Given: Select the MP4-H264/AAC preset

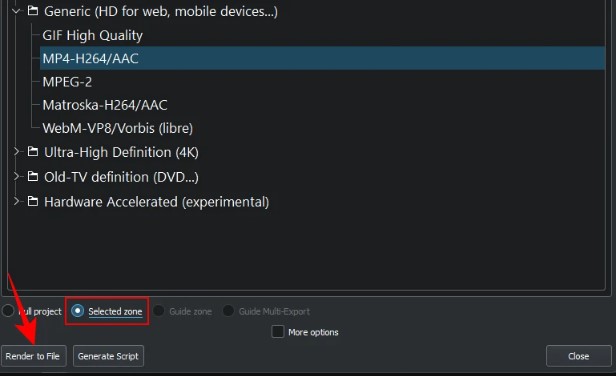Looking at the screenshot, I should pyautogui.click(x=322, y=58).
